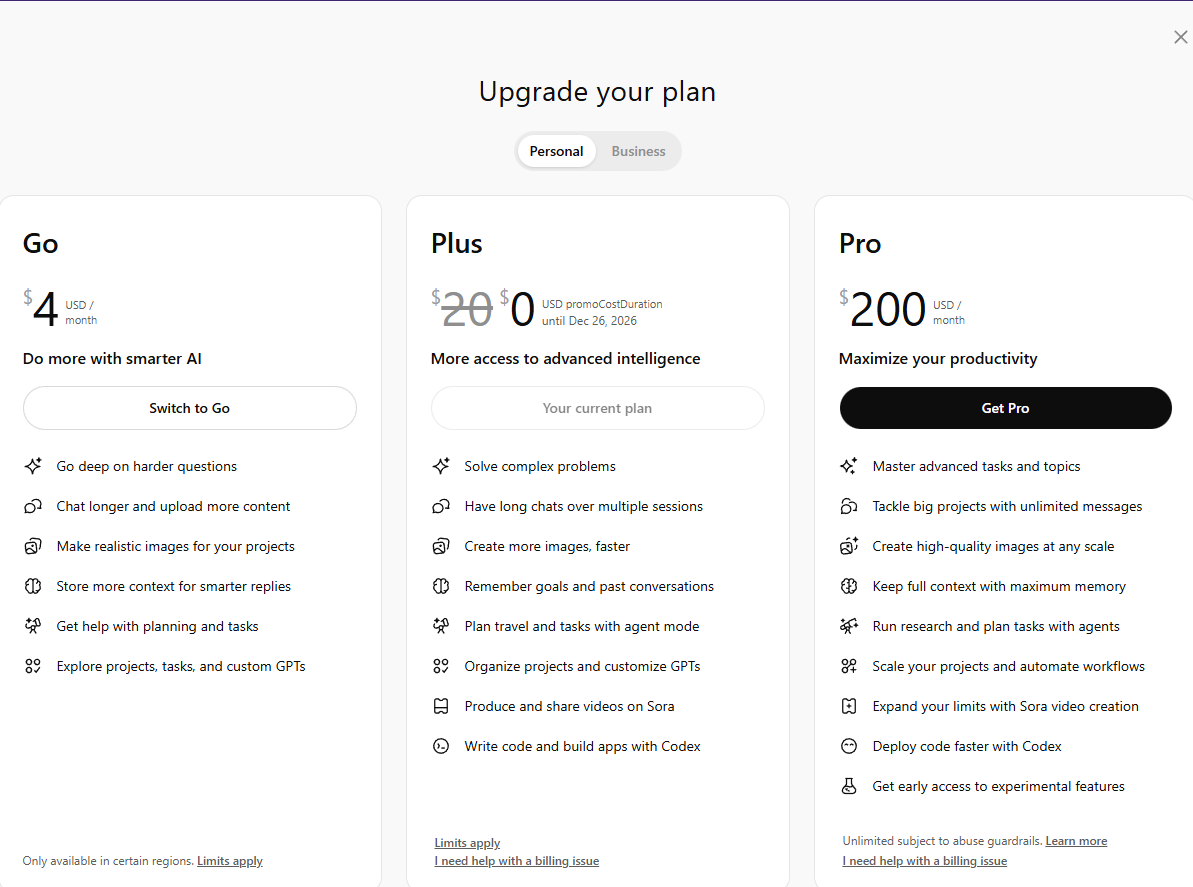The width and height of the screenshot is (1193, 887).
Task: Click chat icon beside 'Chat longer and upload more'
Action: 33,506
